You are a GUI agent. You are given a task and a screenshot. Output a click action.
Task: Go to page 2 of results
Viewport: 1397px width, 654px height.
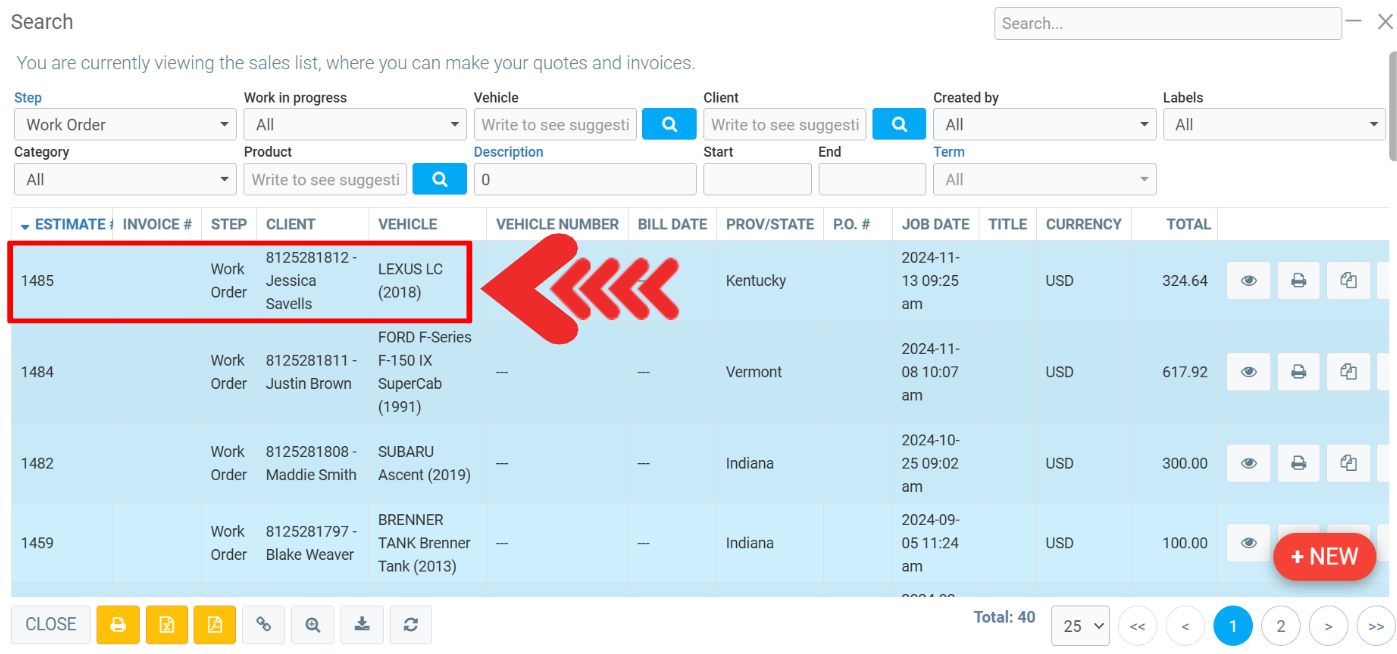[1281, 627]
